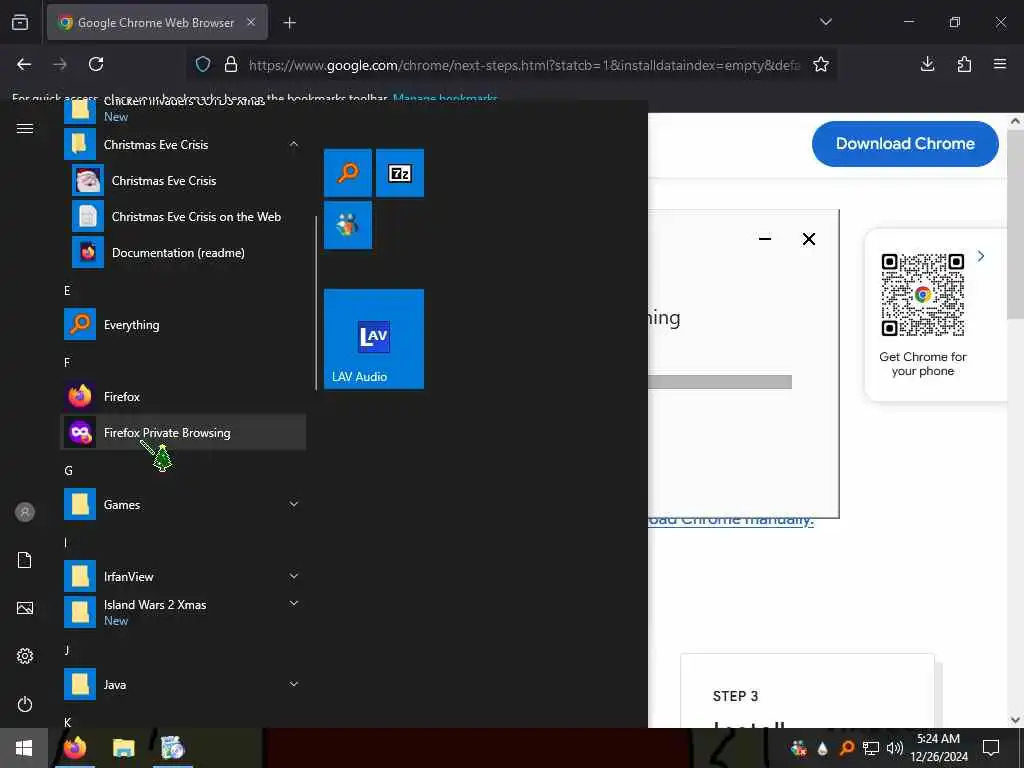
Task: Click the page progress bar
Action: pyautogui.click(x=720, y=381)
